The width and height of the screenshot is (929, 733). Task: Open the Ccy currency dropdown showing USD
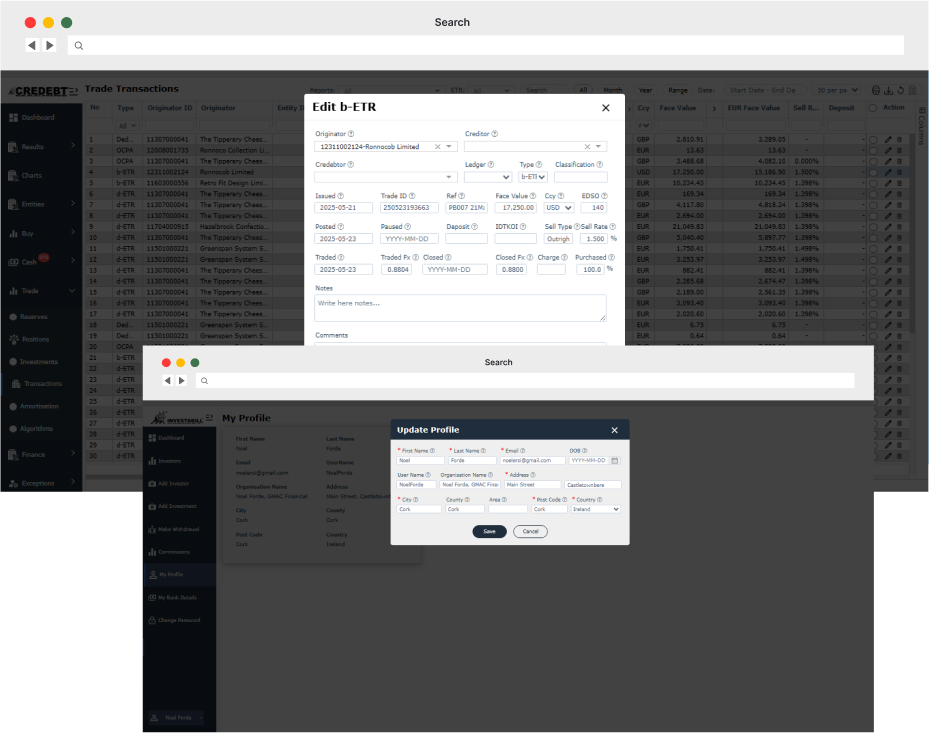point(559,208)
